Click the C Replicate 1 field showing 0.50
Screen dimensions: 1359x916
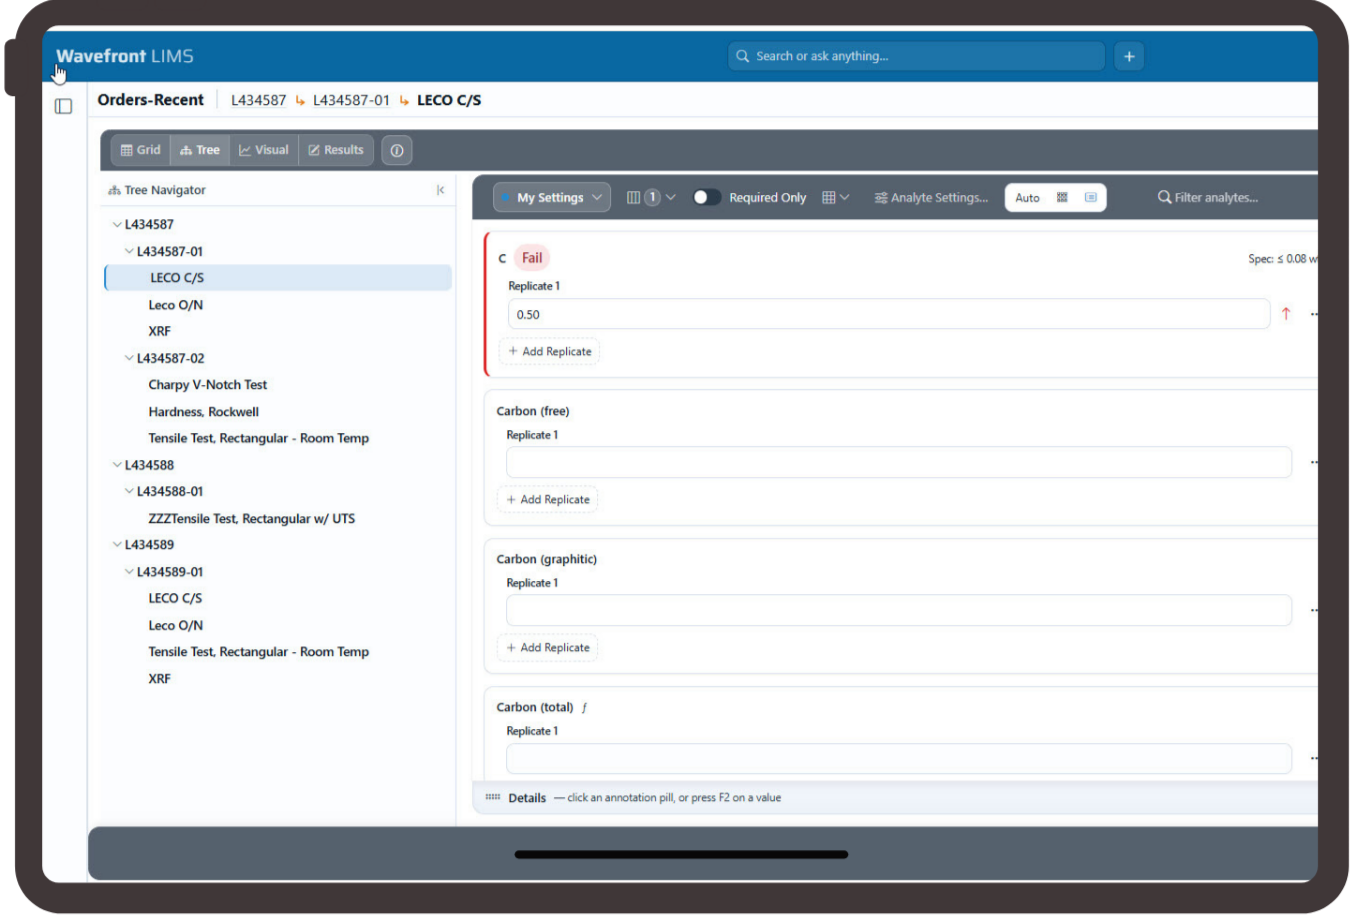pos(889,314)
